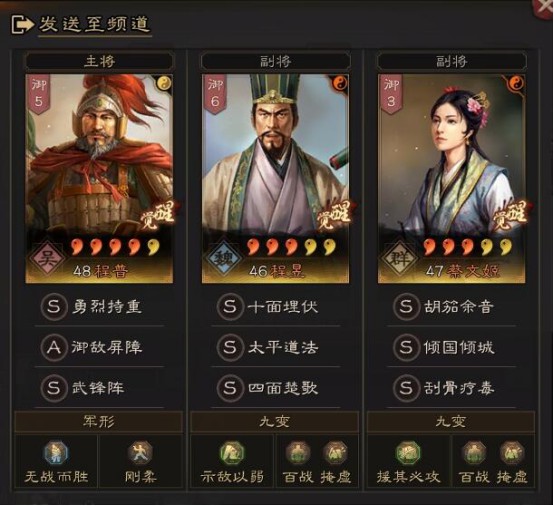Click the 发送至频道 share arrow icon
The height and width of the screenshot is (506, 554).
(x=22, y=25)
